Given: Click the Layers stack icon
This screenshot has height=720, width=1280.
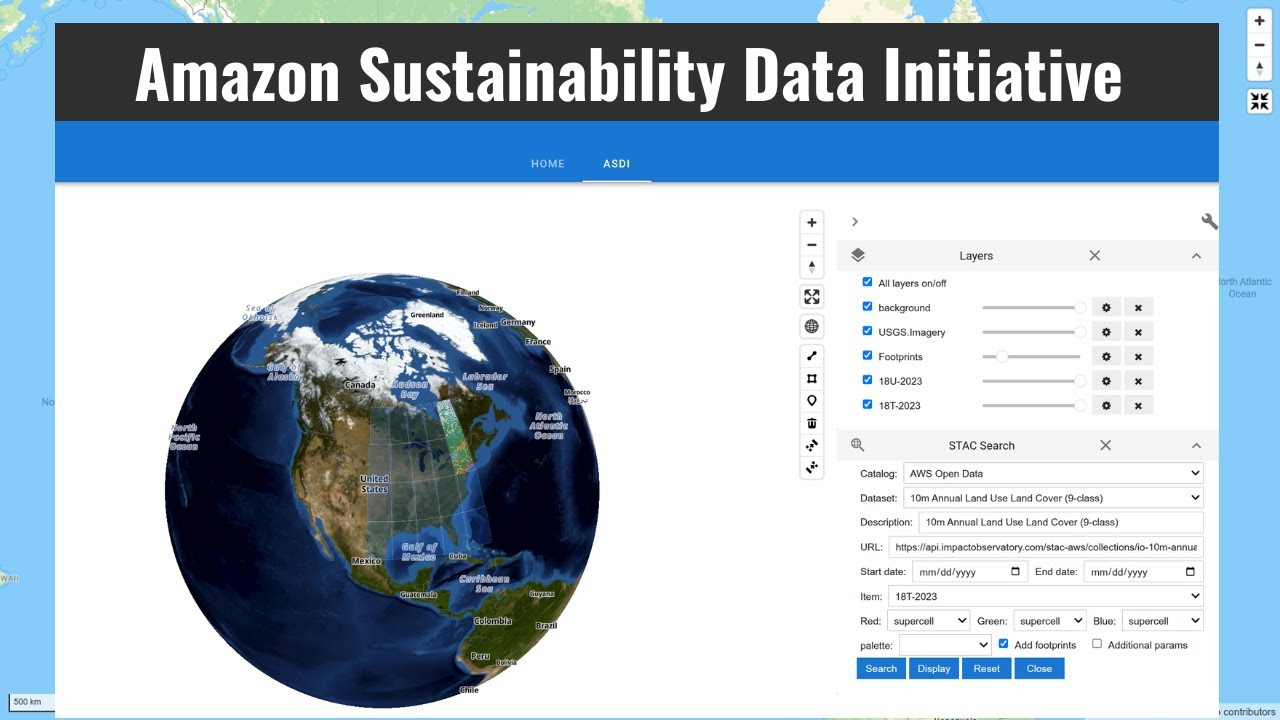Looking at the screenshot, I should point(858,255).
